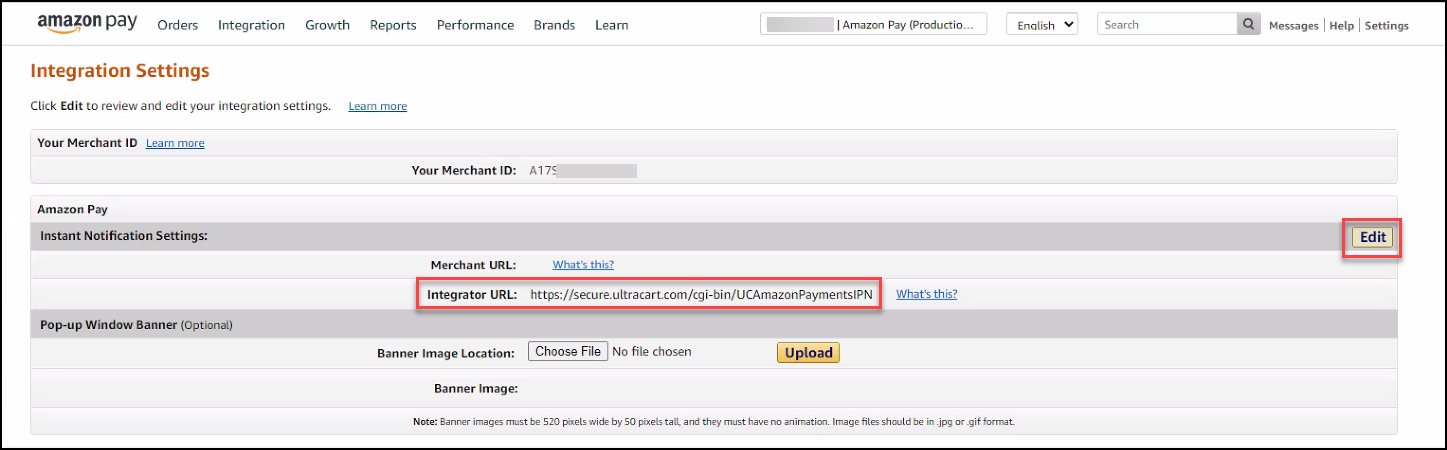Open the Learn menu
This screenshot has width=1447, height=450.
point(612,25)
